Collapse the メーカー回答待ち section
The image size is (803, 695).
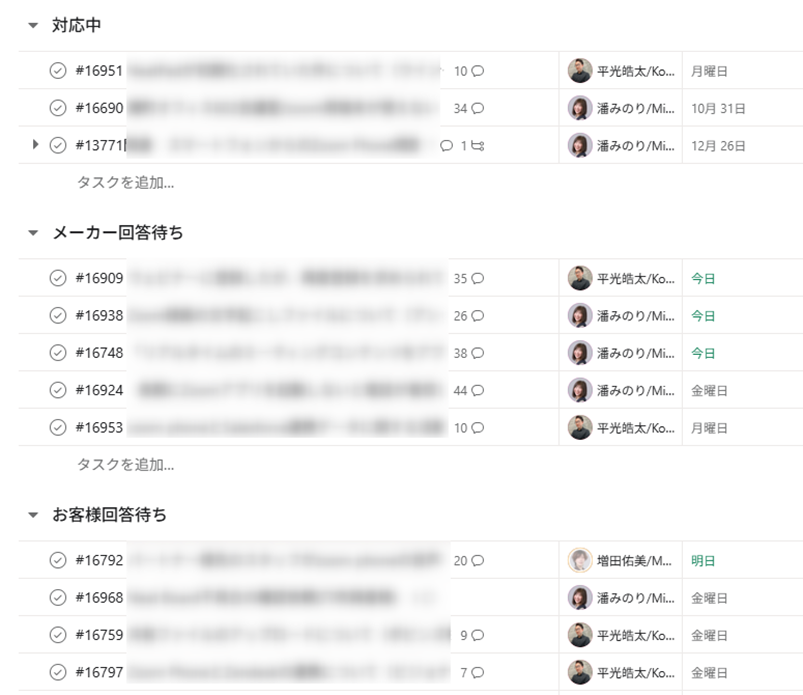[x=33, y=233]
